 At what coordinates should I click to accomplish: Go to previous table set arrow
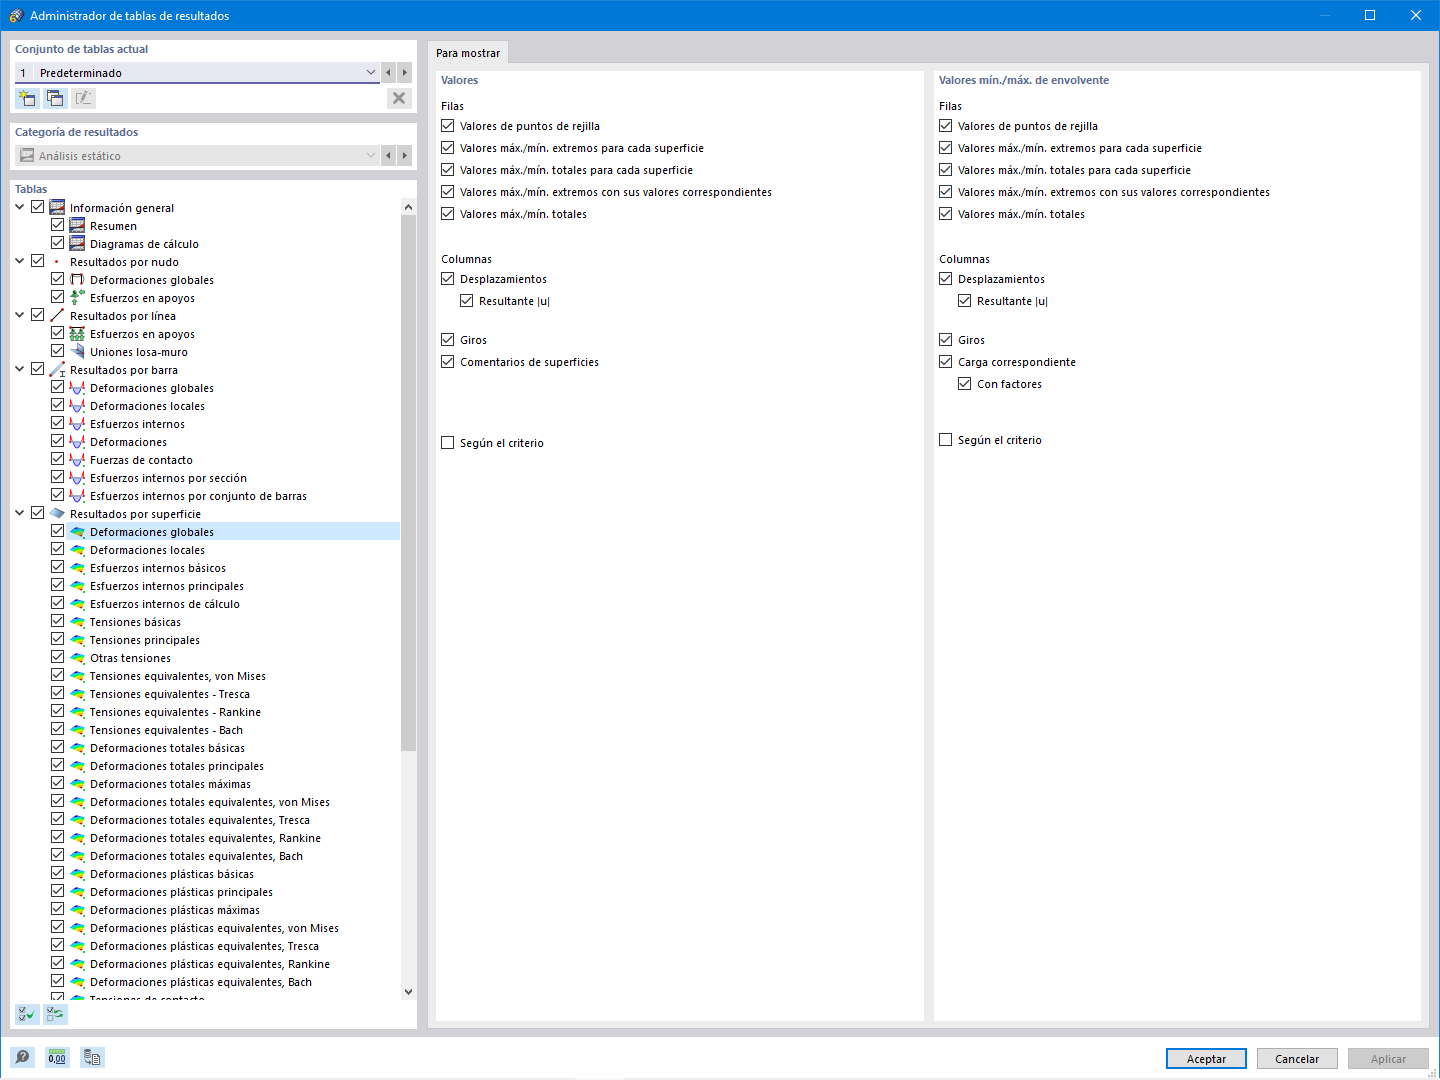389,72
